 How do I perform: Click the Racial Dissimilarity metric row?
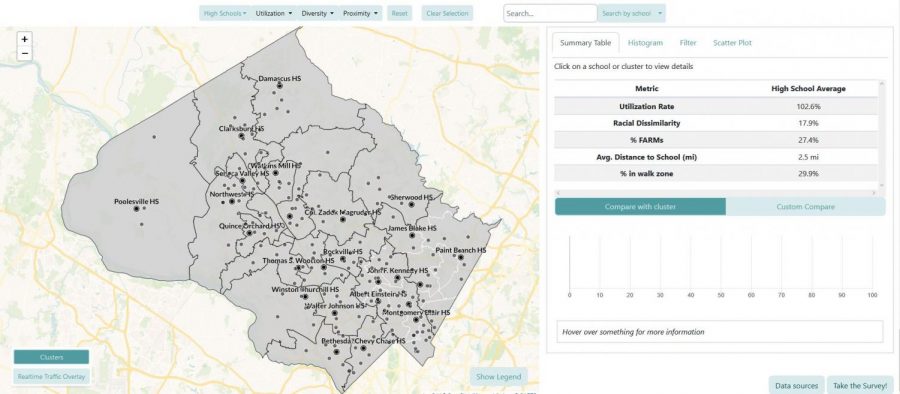[x=716, y=123]
